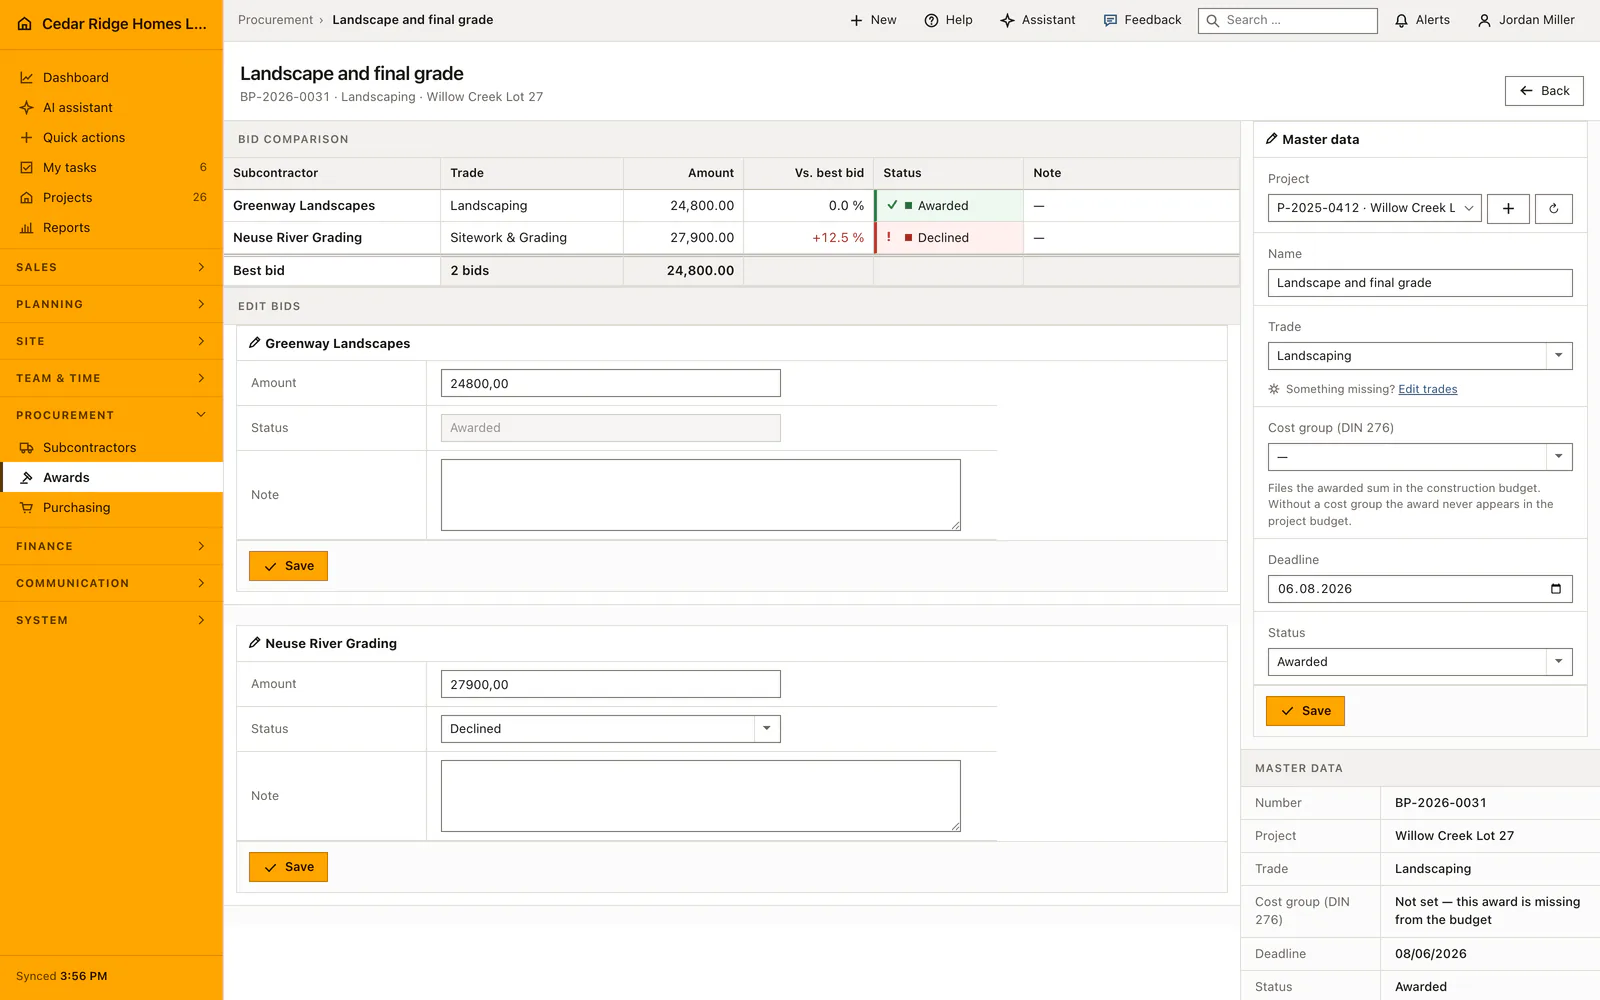Expand the SALES section
This screenshot has height=1000, width=1600.
(x=111, y=267)
